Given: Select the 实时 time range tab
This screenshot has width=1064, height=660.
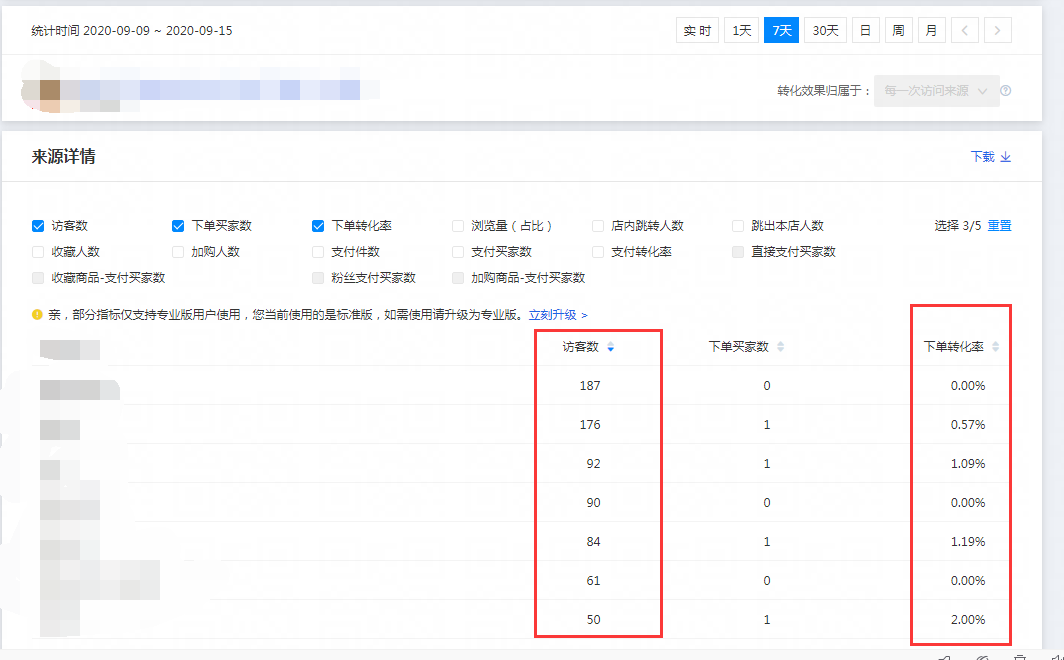Looking at the screenshot, I should [697, 31].
